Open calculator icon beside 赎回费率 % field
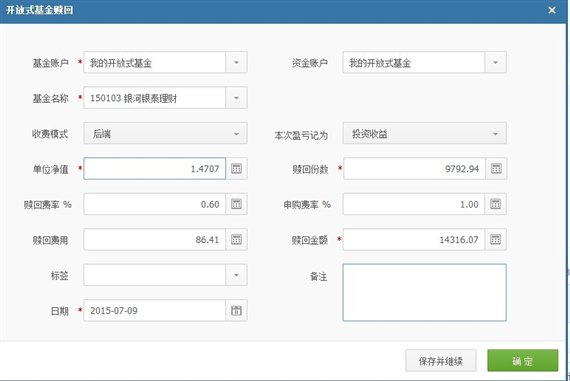 pos(236,204)
